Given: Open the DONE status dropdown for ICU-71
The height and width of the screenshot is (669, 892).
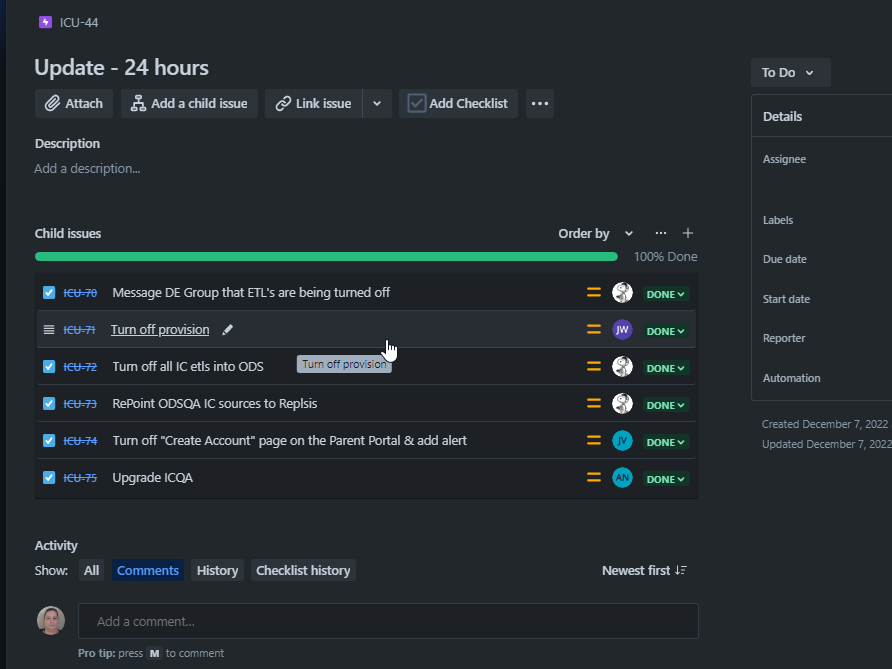Looking at the screenshot, I should [x=666, y=331].
